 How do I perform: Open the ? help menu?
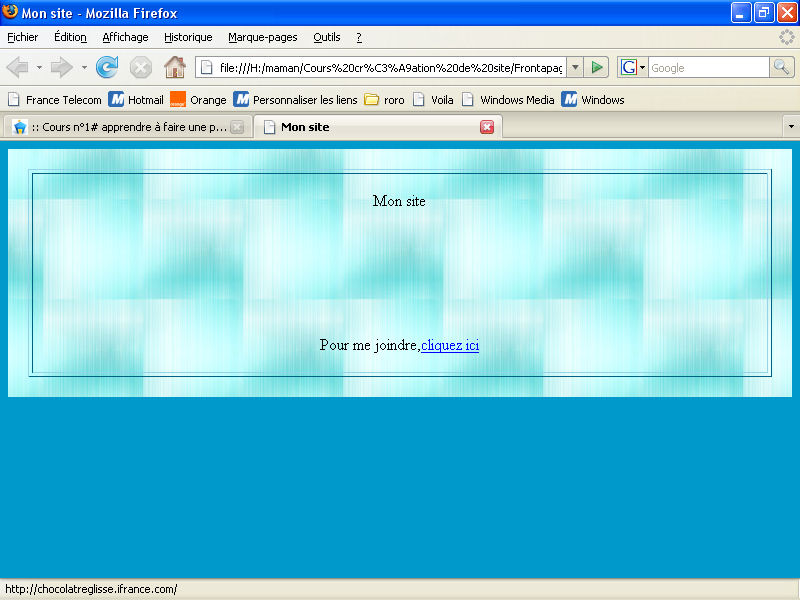[x=359, y=37]
